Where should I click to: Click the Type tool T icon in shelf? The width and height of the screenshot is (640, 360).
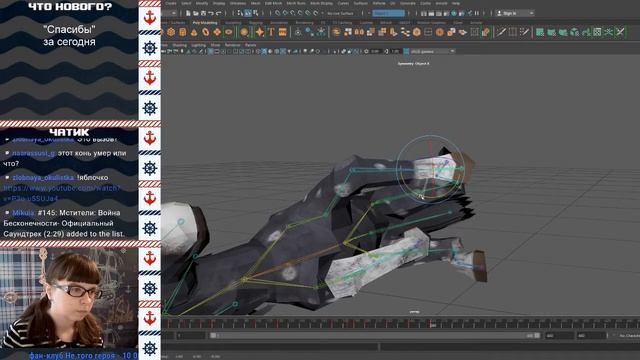(x=271, y=32)
